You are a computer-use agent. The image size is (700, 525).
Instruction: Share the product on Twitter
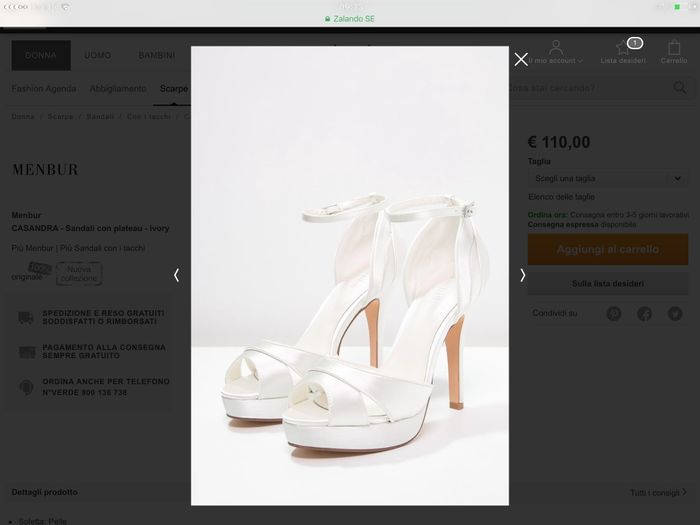(675, 314)
